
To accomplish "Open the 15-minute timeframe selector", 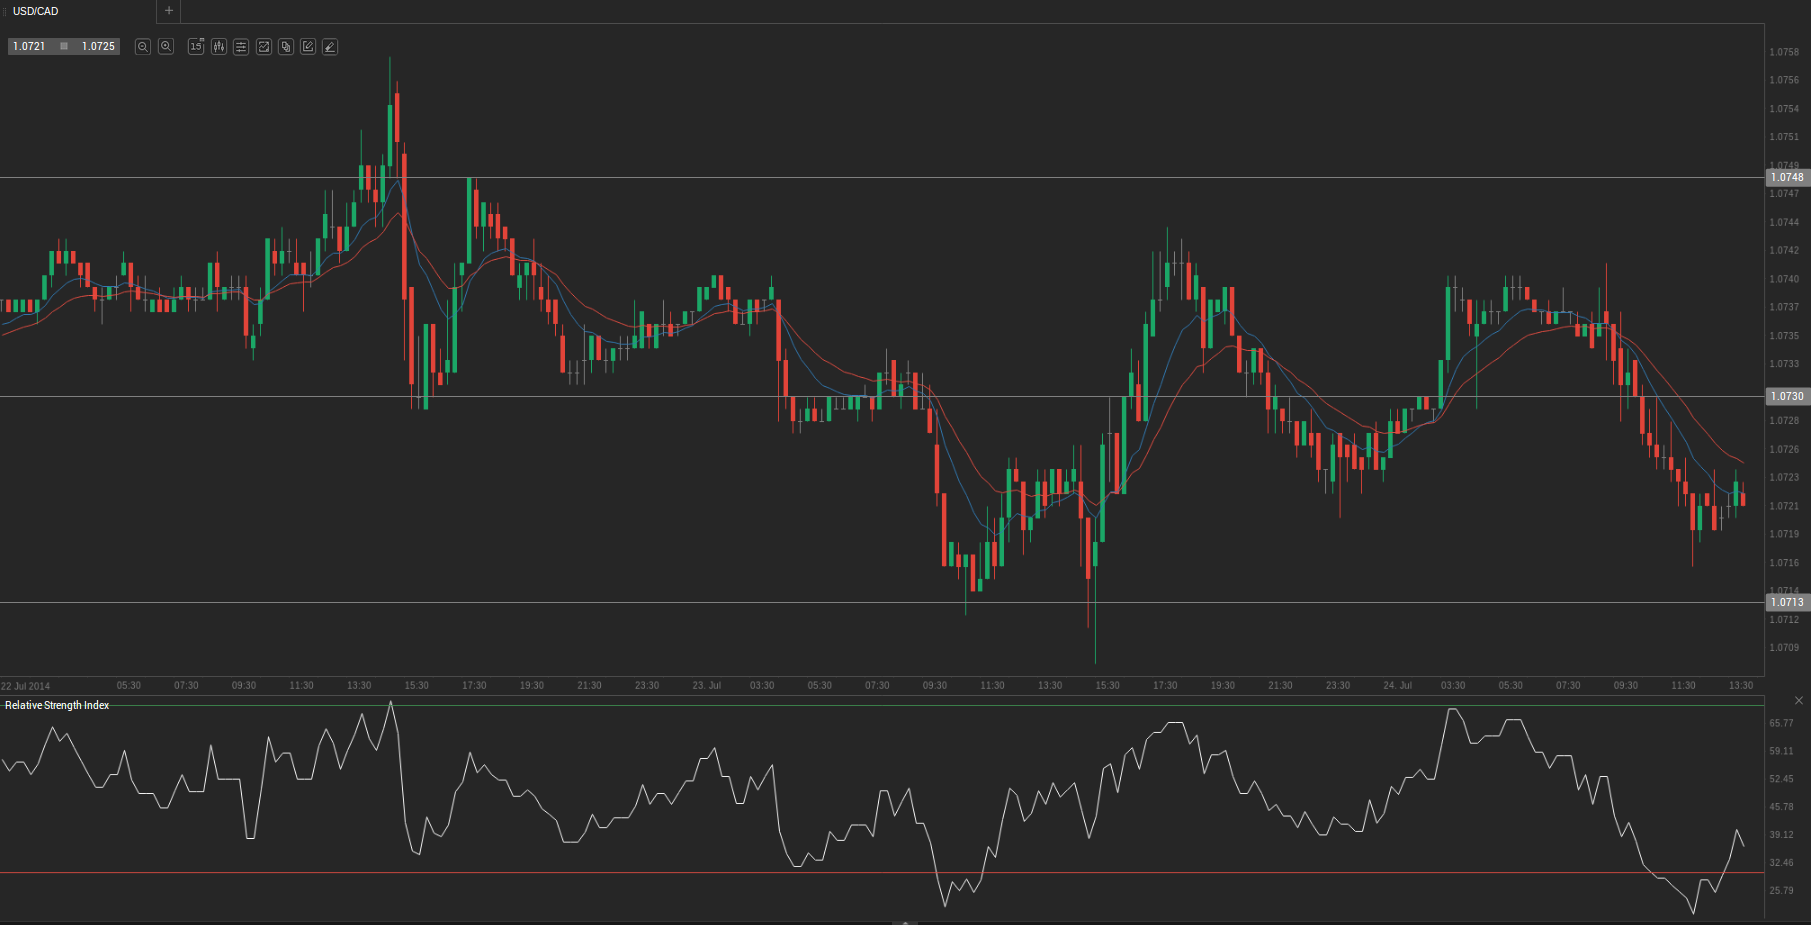I will [x=196, y=47].
